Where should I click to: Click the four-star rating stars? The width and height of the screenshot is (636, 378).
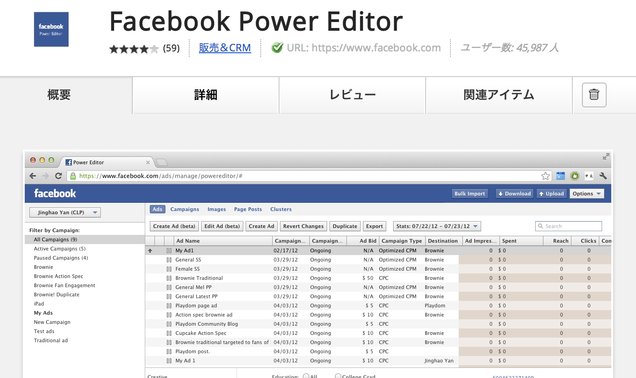point(134,49)
